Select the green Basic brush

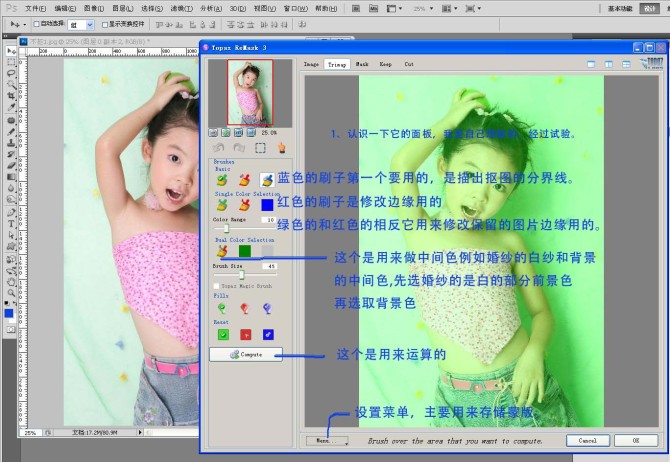pyautogui.click(x=222, y=180)
